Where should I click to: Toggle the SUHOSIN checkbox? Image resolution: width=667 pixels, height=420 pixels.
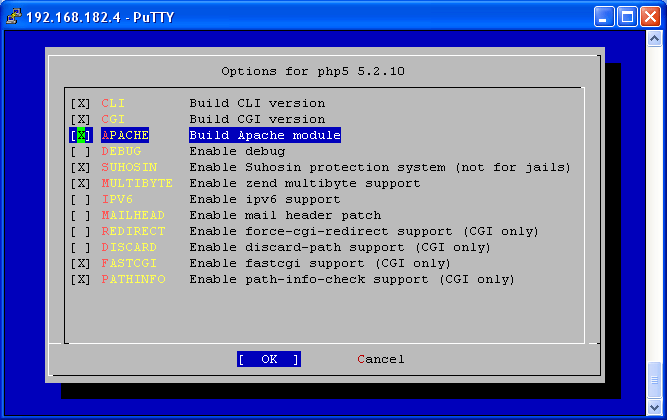pyautogui.click(x=80, y=168)
